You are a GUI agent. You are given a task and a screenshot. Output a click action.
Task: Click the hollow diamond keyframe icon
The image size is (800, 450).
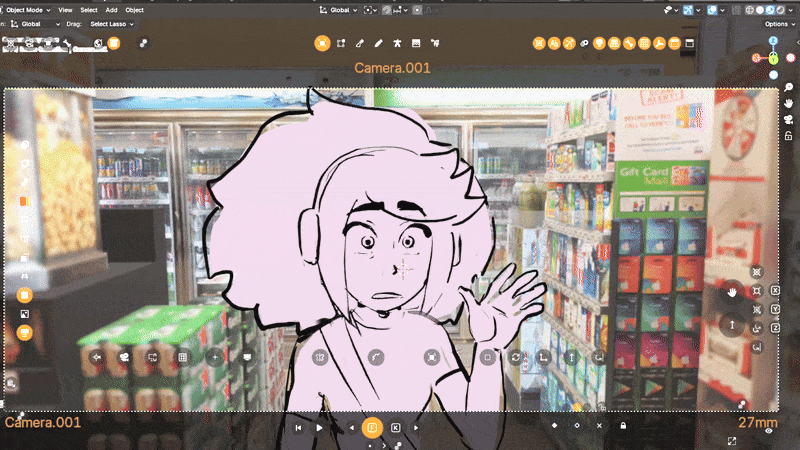(577, 425)
